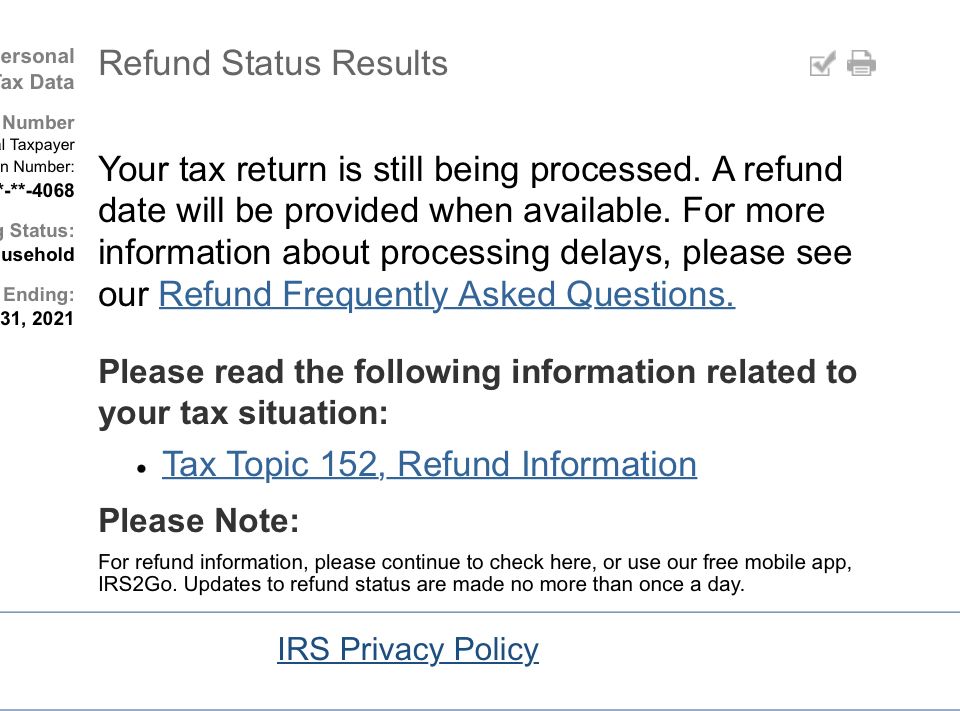Click the Personal Tax Data sidebar heading

click(37, 69)
